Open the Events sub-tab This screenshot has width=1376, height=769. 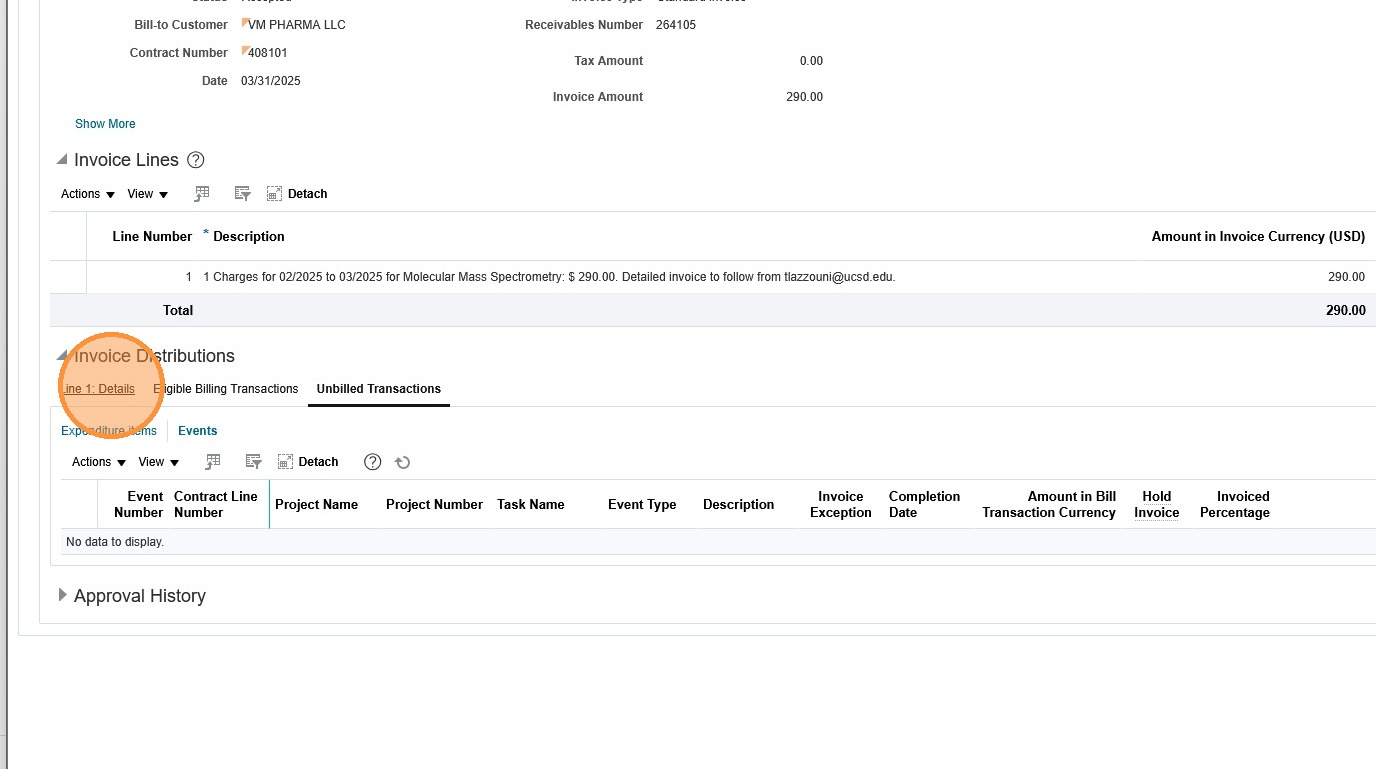[x=198, y=431]
